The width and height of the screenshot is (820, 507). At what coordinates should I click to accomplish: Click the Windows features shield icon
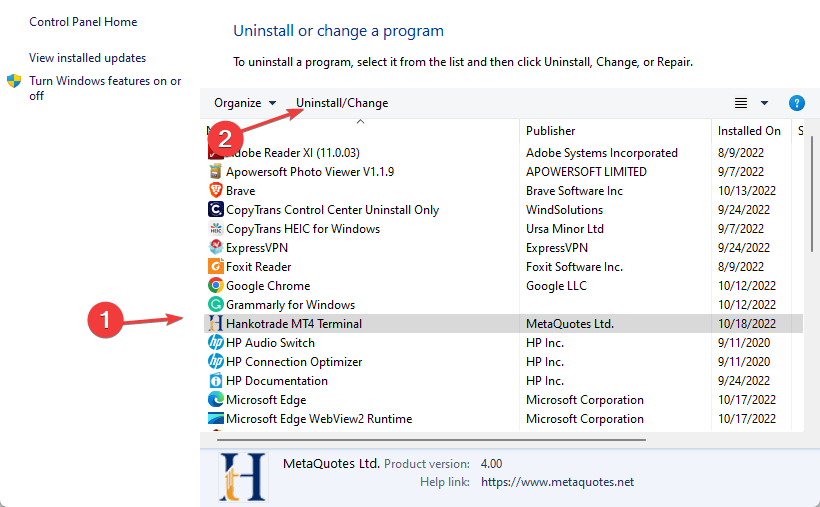click(14, 81)
